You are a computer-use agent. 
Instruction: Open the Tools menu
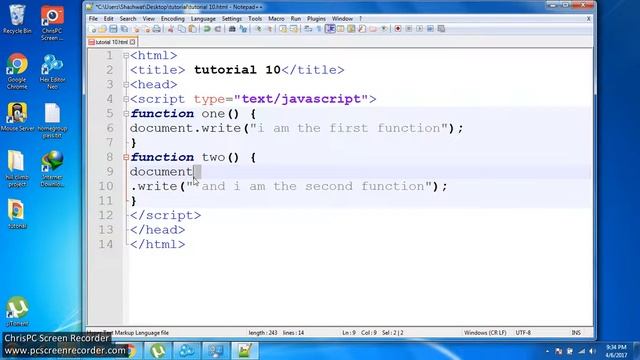coord(255,19)
